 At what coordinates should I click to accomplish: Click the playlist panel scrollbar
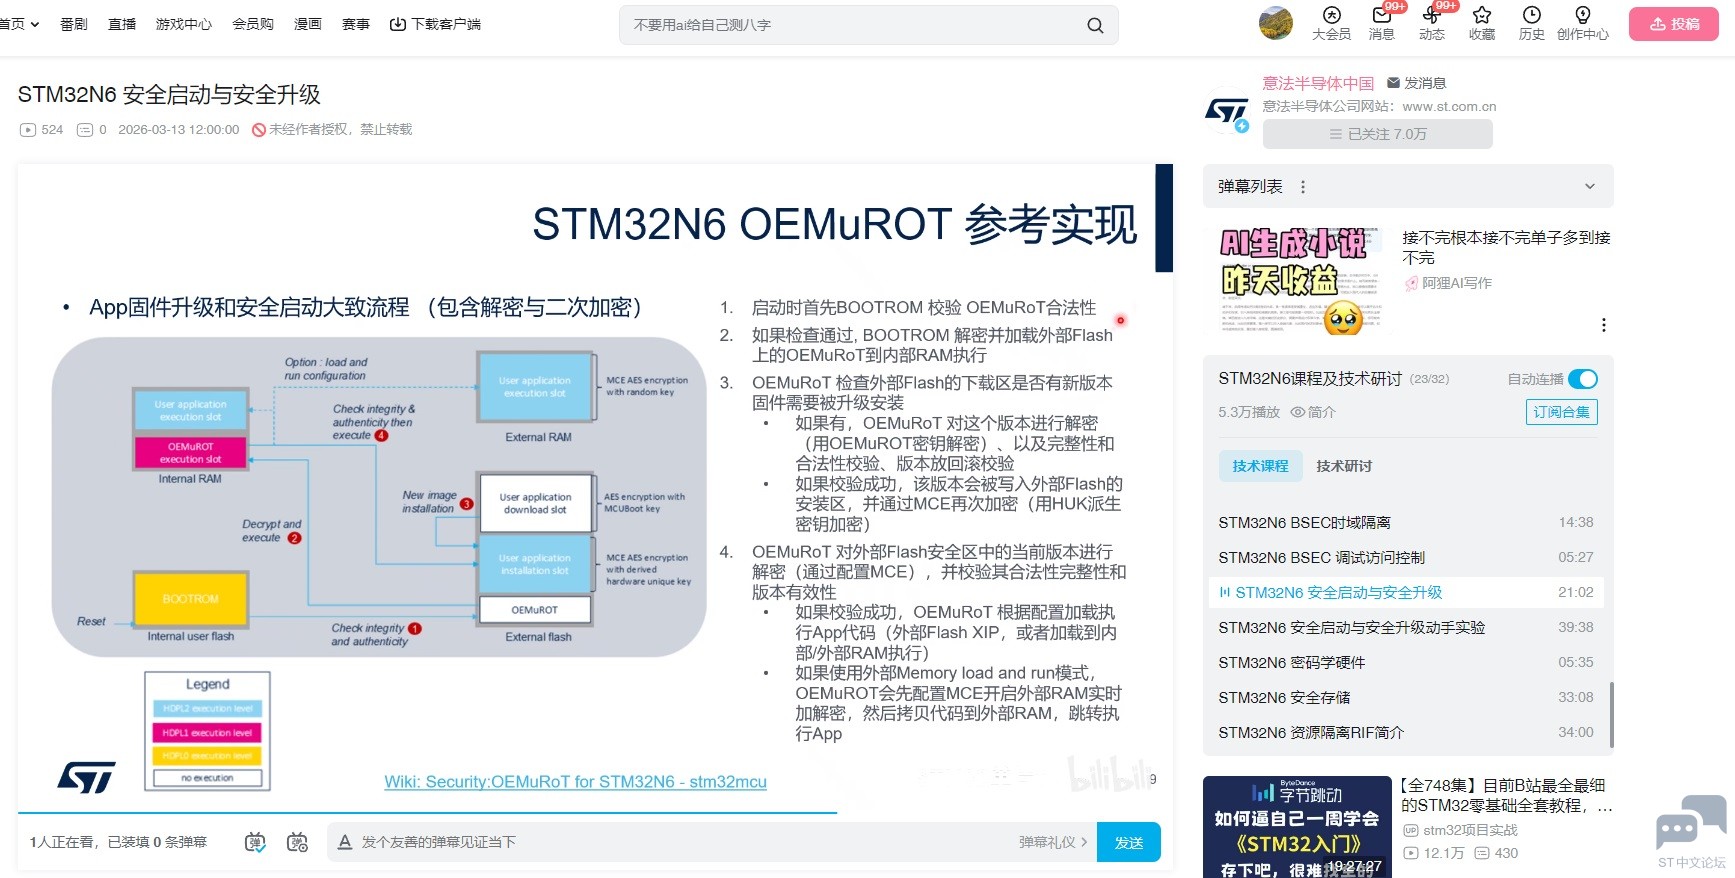1610,716
